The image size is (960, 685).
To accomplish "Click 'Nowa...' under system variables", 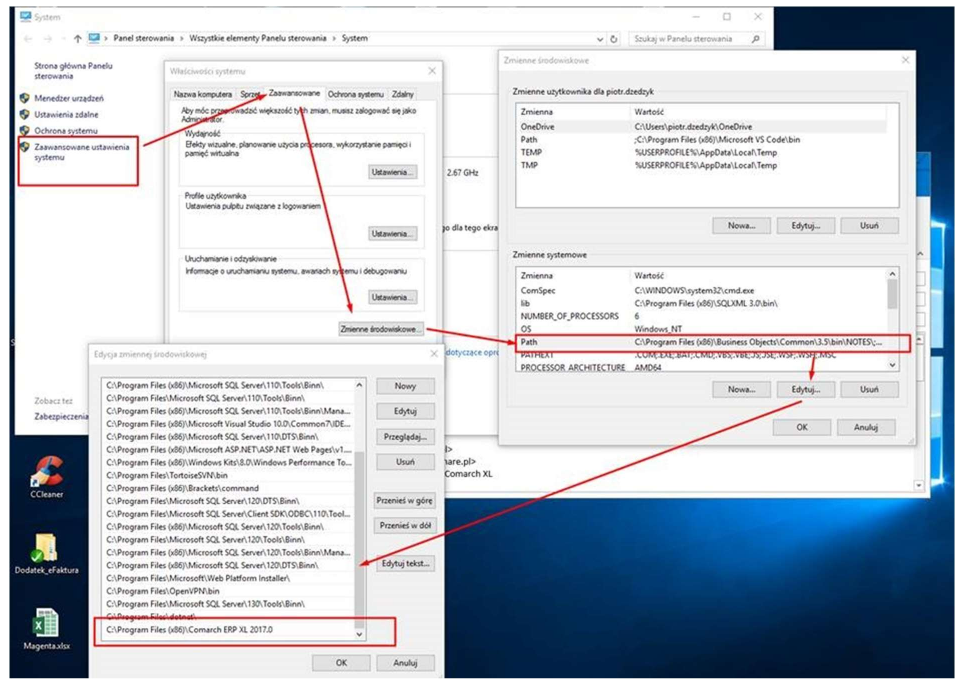I will pos(741,389).
